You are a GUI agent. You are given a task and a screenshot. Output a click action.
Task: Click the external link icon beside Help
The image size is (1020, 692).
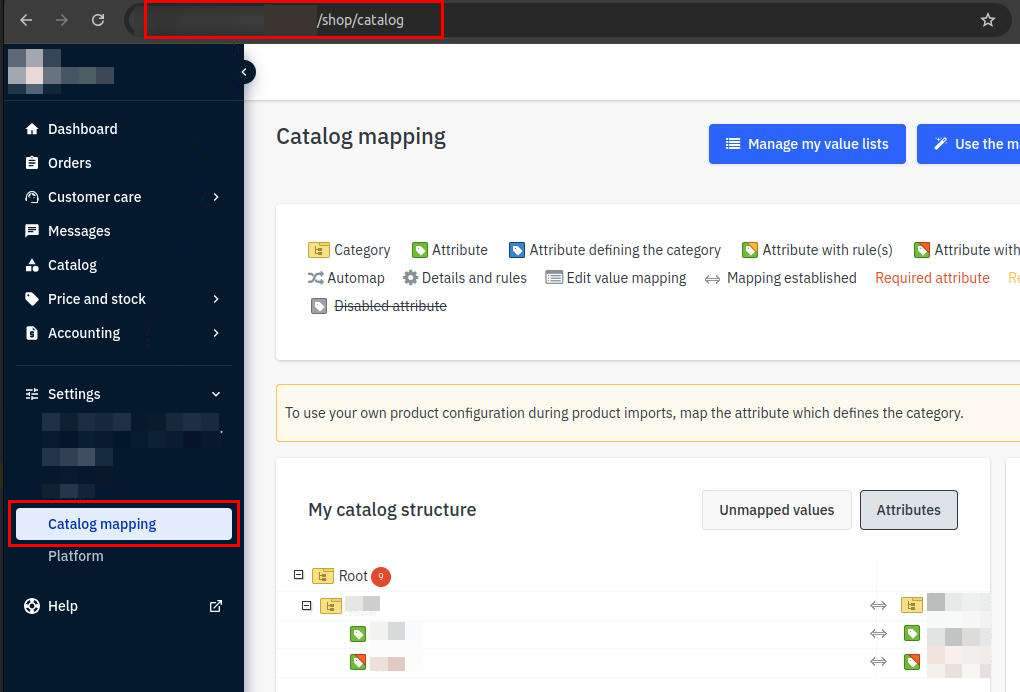216,606
